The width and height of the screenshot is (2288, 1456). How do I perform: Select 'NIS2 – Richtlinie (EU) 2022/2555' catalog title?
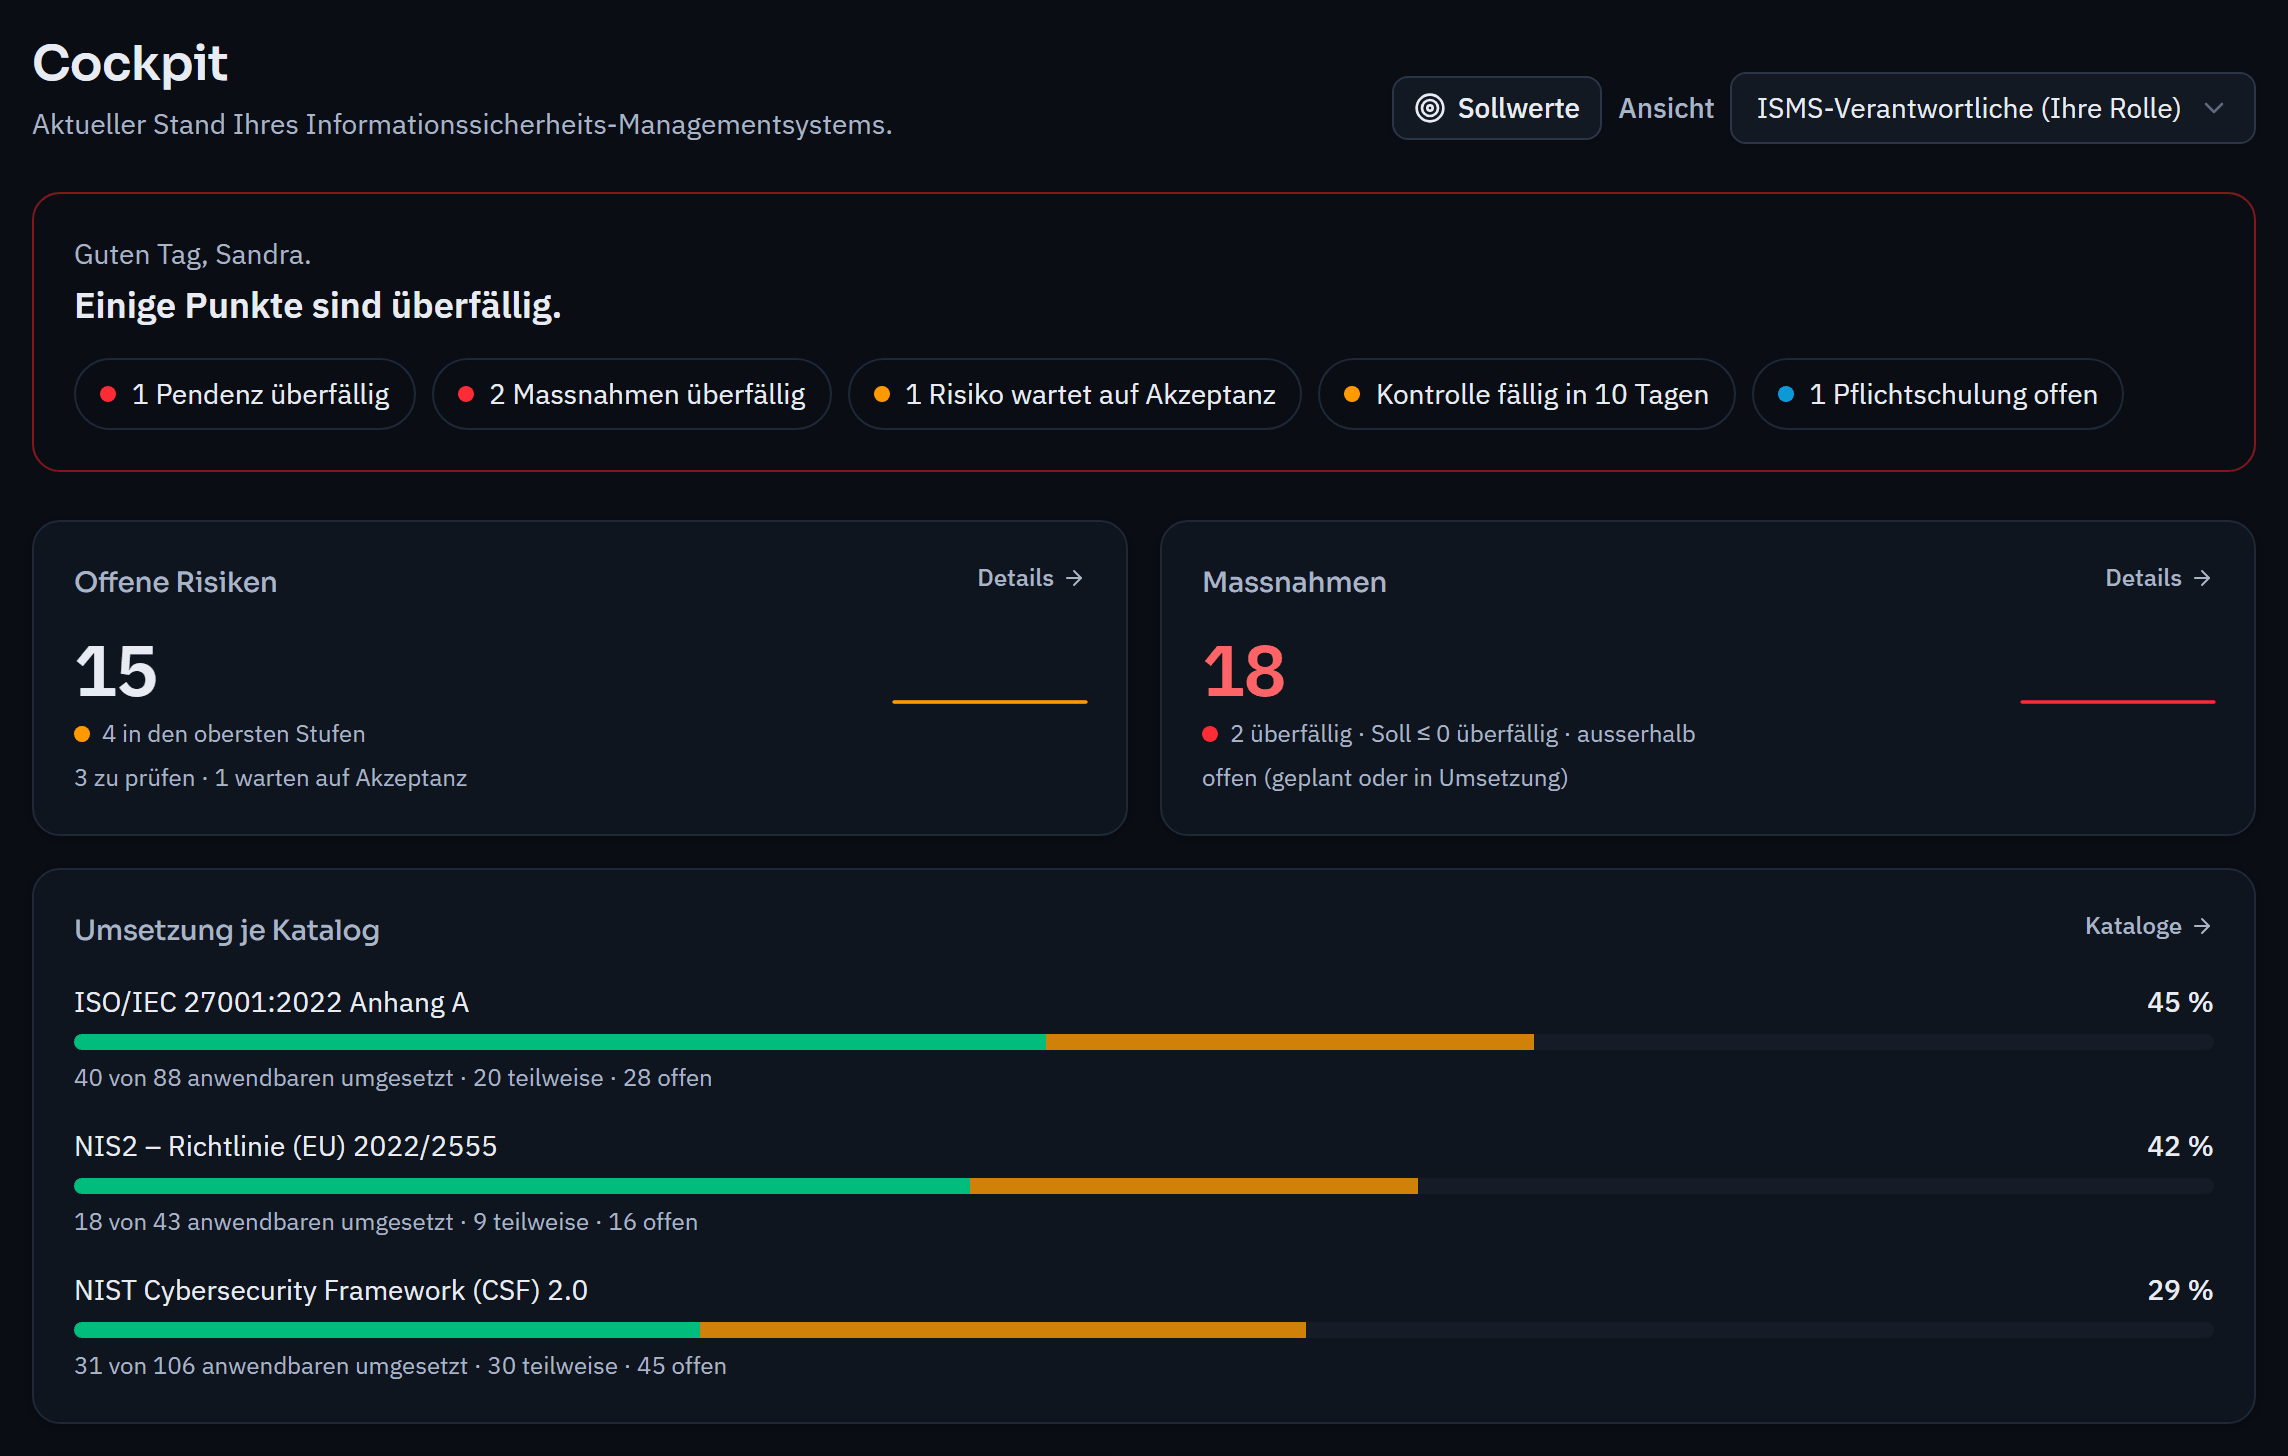286,1146
